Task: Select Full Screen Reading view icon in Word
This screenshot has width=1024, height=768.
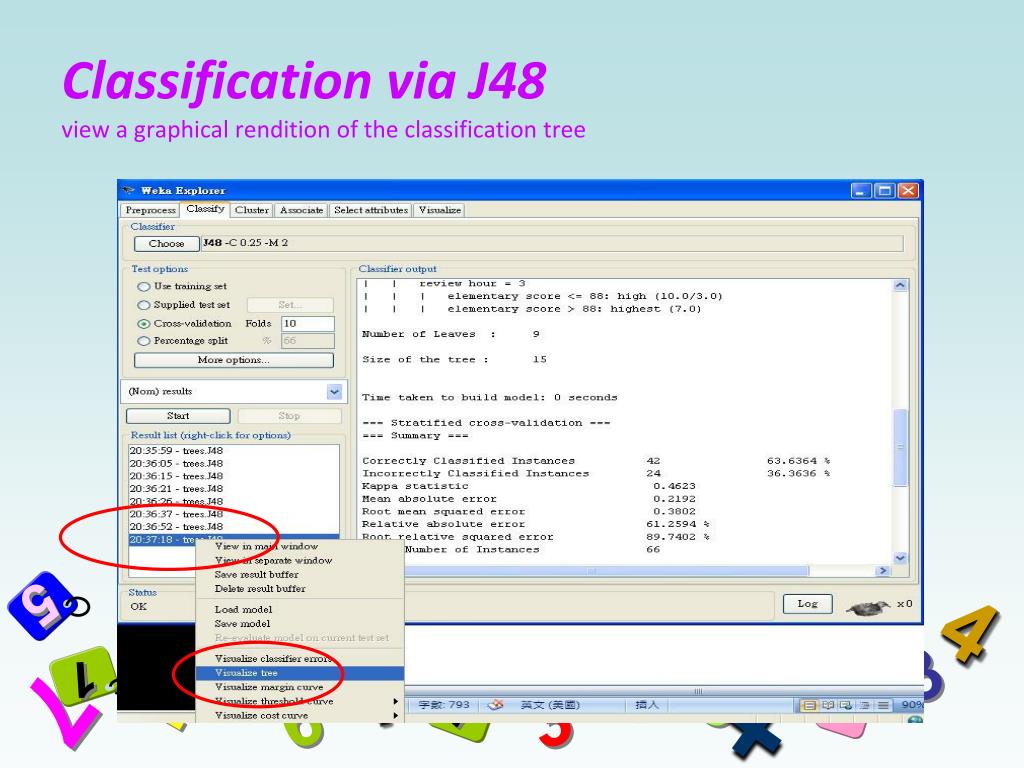Action: pos(828,705)
